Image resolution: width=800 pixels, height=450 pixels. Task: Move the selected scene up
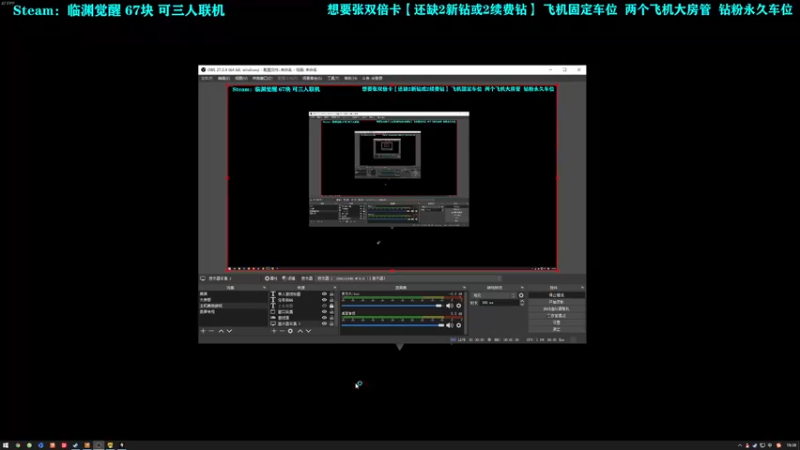221,331
